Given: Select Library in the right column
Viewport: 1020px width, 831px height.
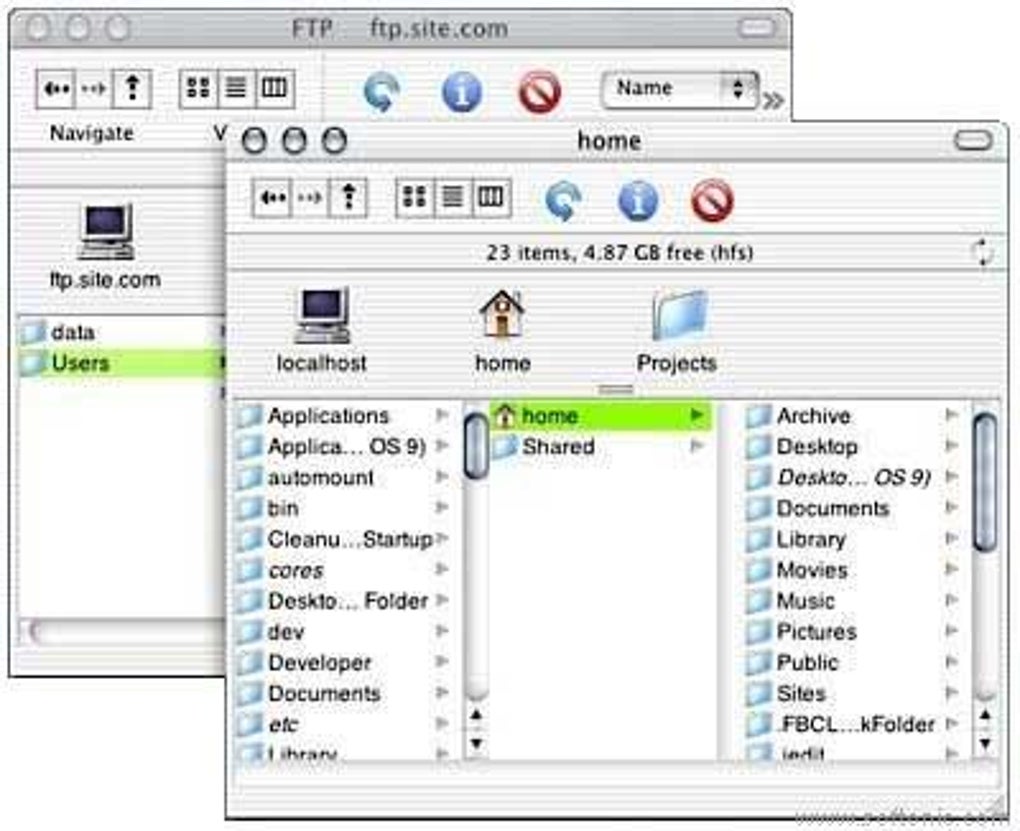Looking at the screenshot, I should coord(853,539).
